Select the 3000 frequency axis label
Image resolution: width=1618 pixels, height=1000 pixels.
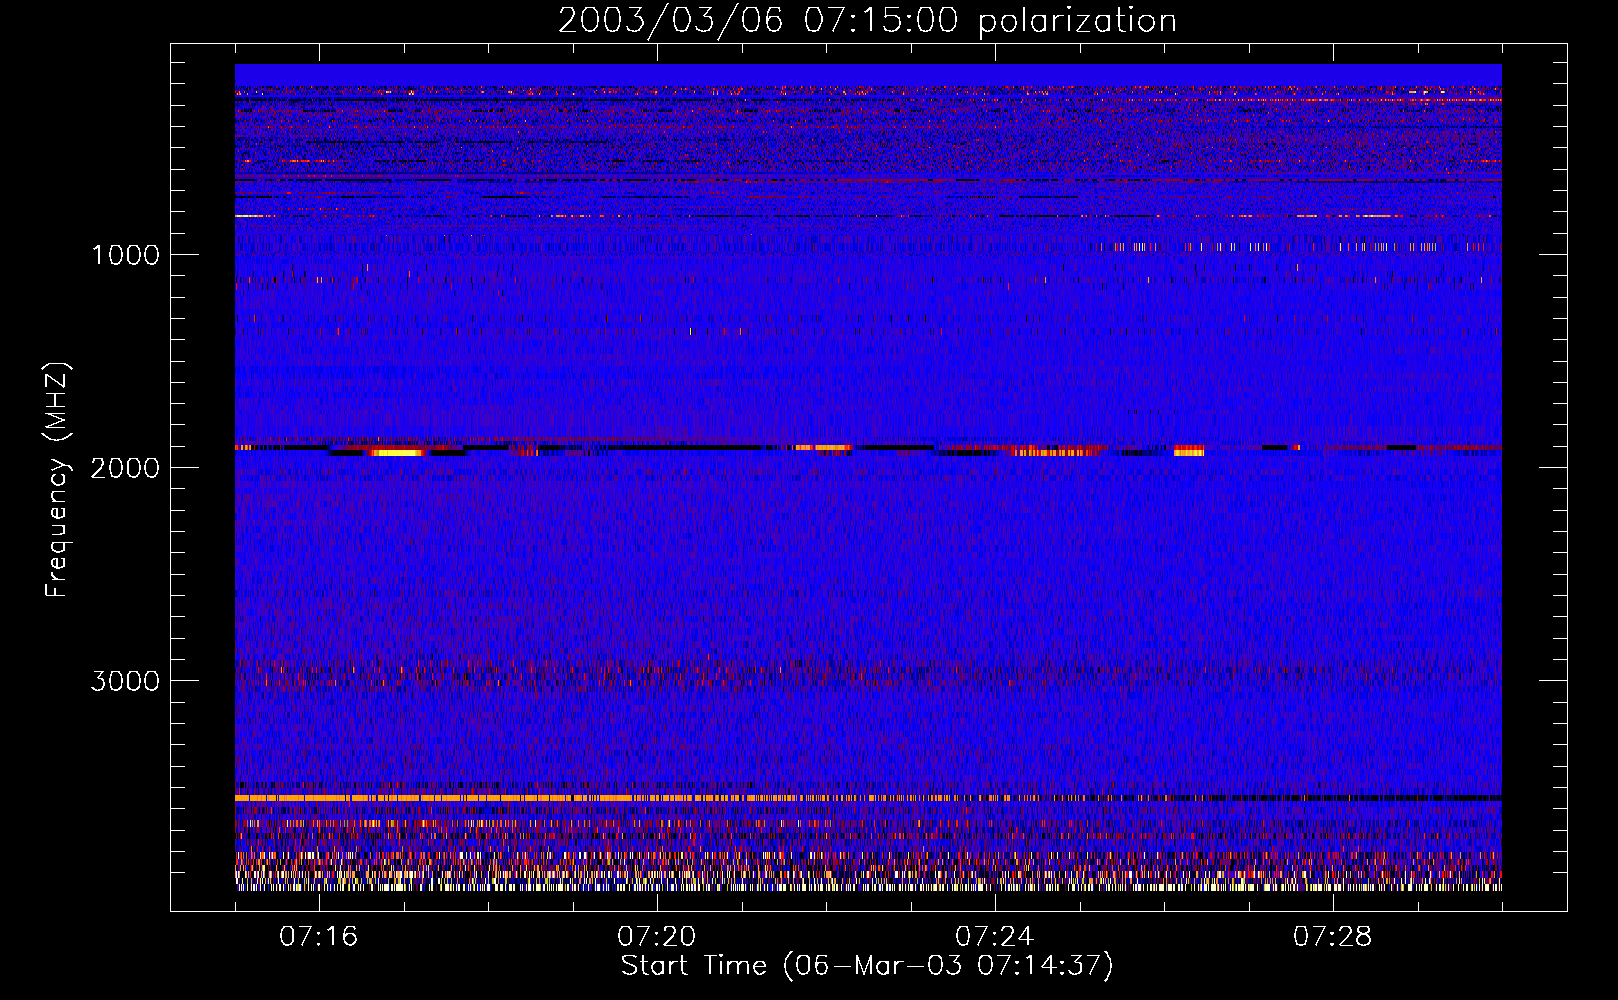(x=125, y=681)
